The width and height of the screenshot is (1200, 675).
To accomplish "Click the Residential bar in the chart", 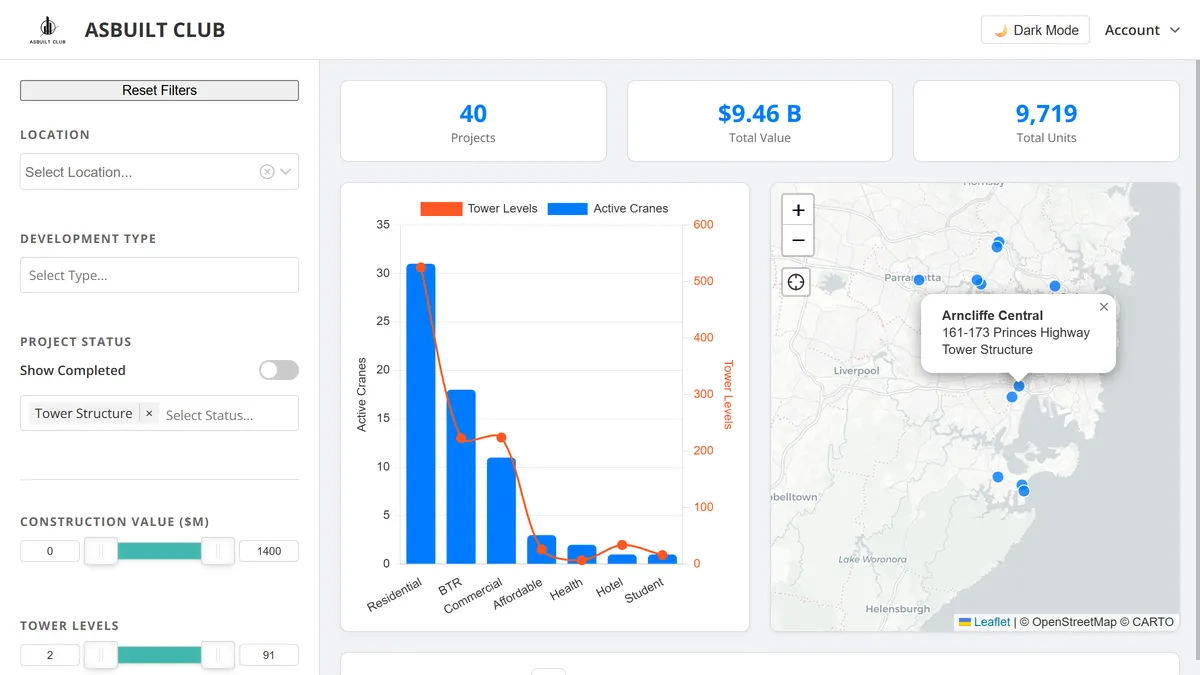I will point(421,414).
